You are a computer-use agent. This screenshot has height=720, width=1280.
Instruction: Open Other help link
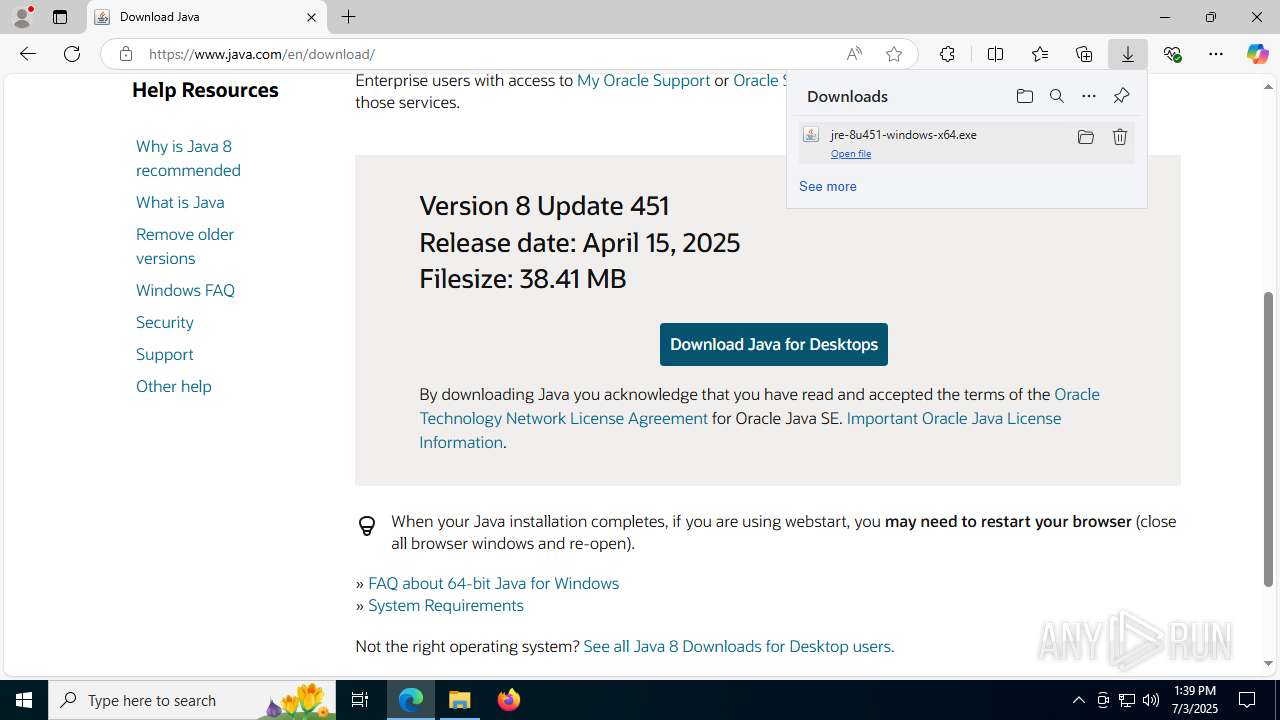[x=174, y=386]
